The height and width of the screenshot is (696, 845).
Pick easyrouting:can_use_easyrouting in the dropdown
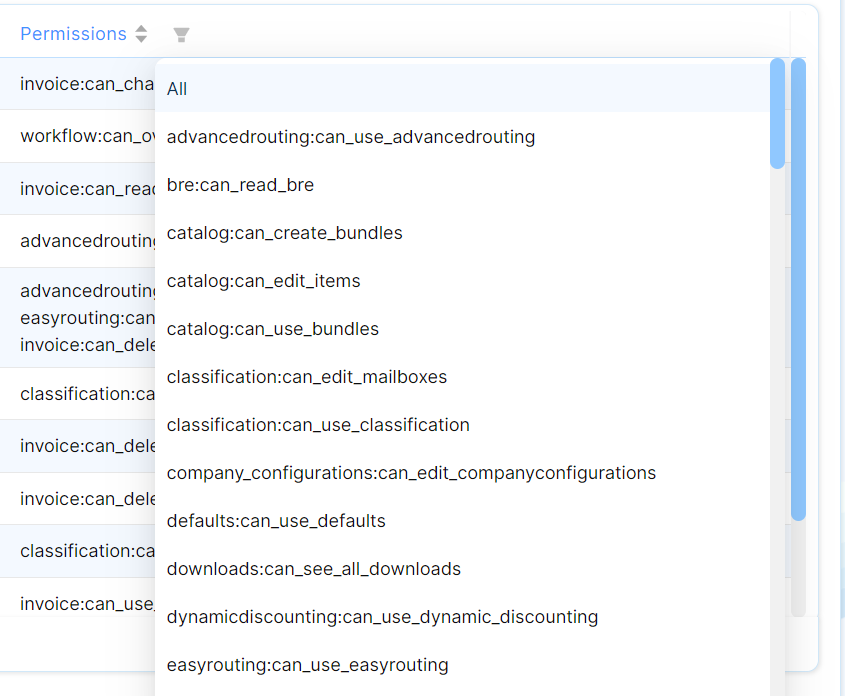tap(307, 665)
